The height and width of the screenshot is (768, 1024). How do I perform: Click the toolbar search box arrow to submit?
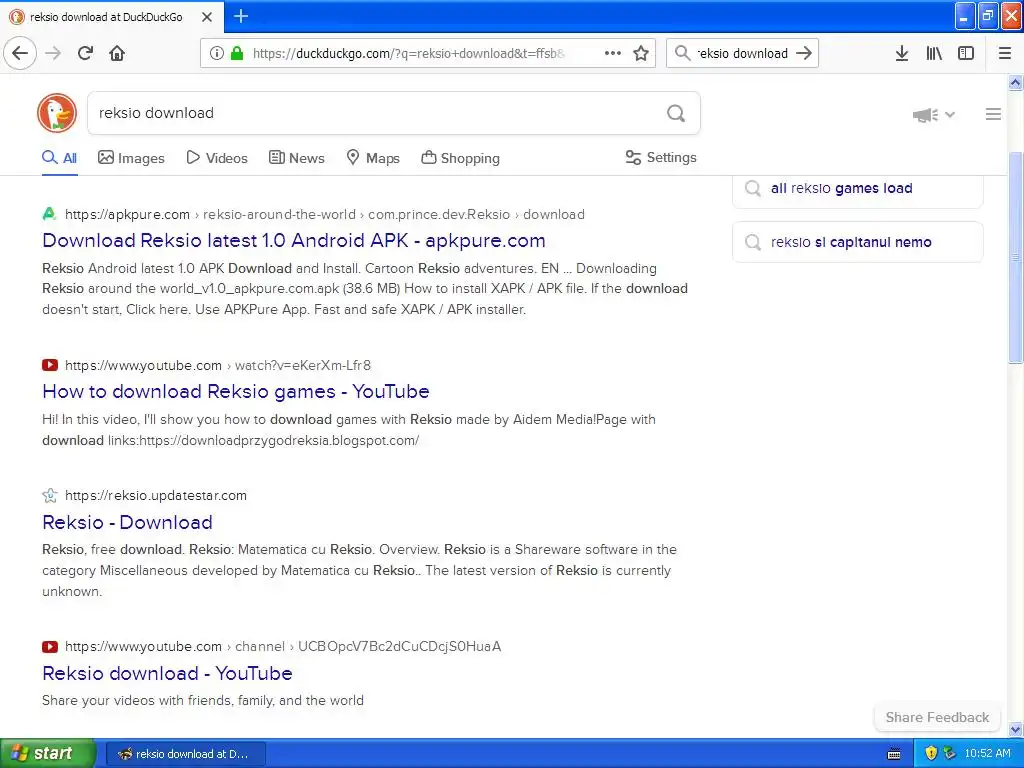804,53
